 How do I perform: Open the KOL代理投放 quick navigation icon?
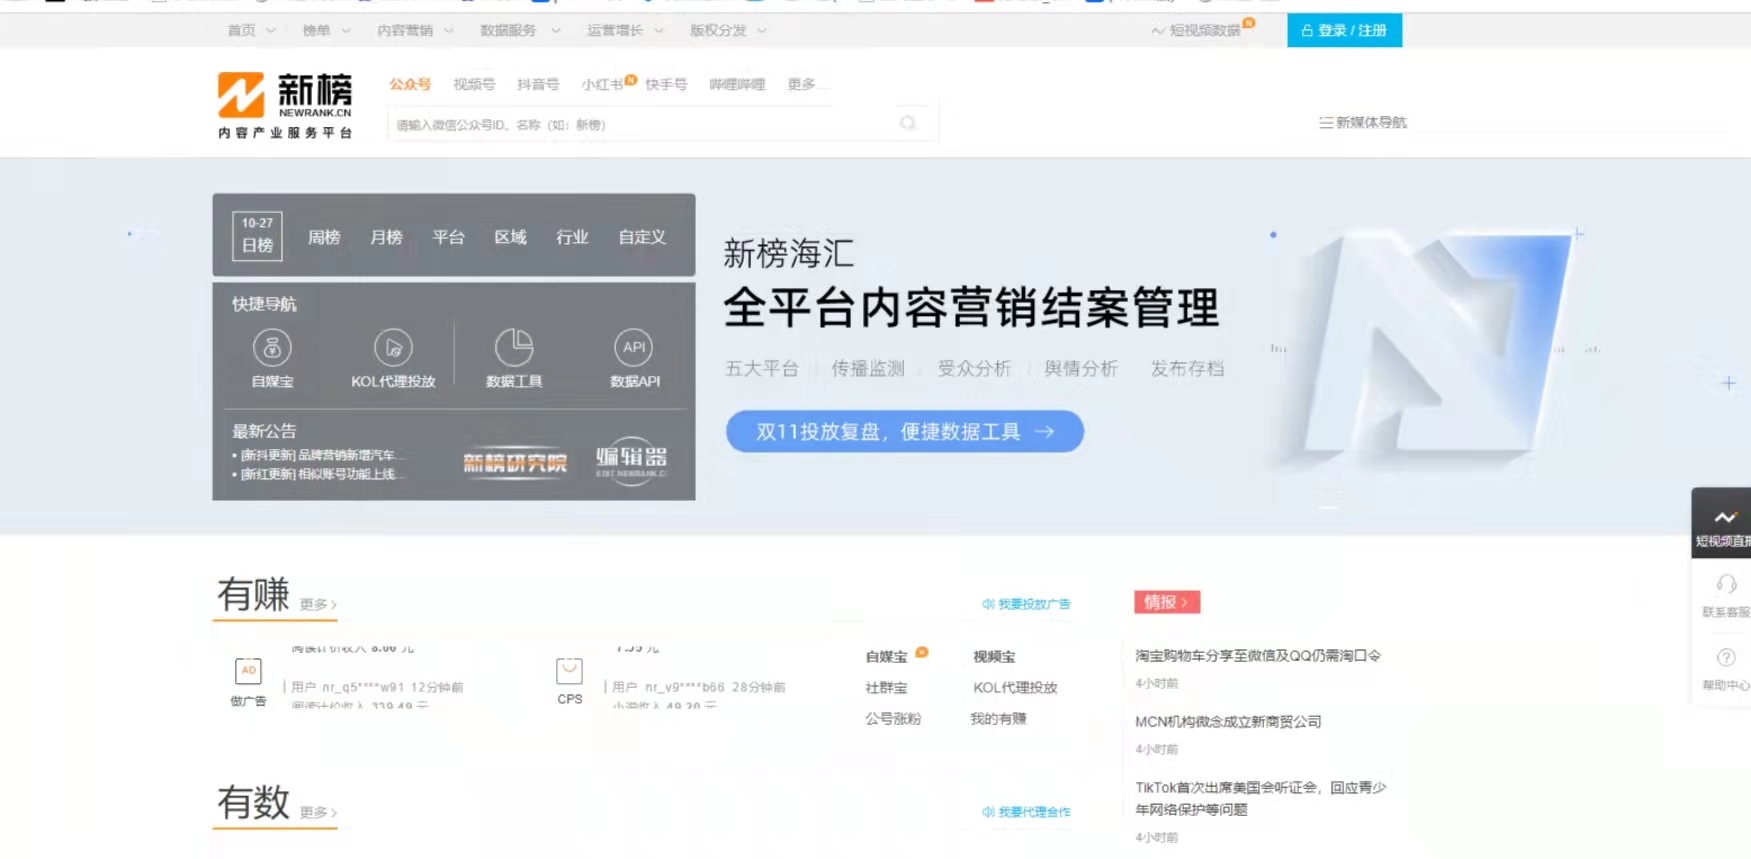coord(393,348)
